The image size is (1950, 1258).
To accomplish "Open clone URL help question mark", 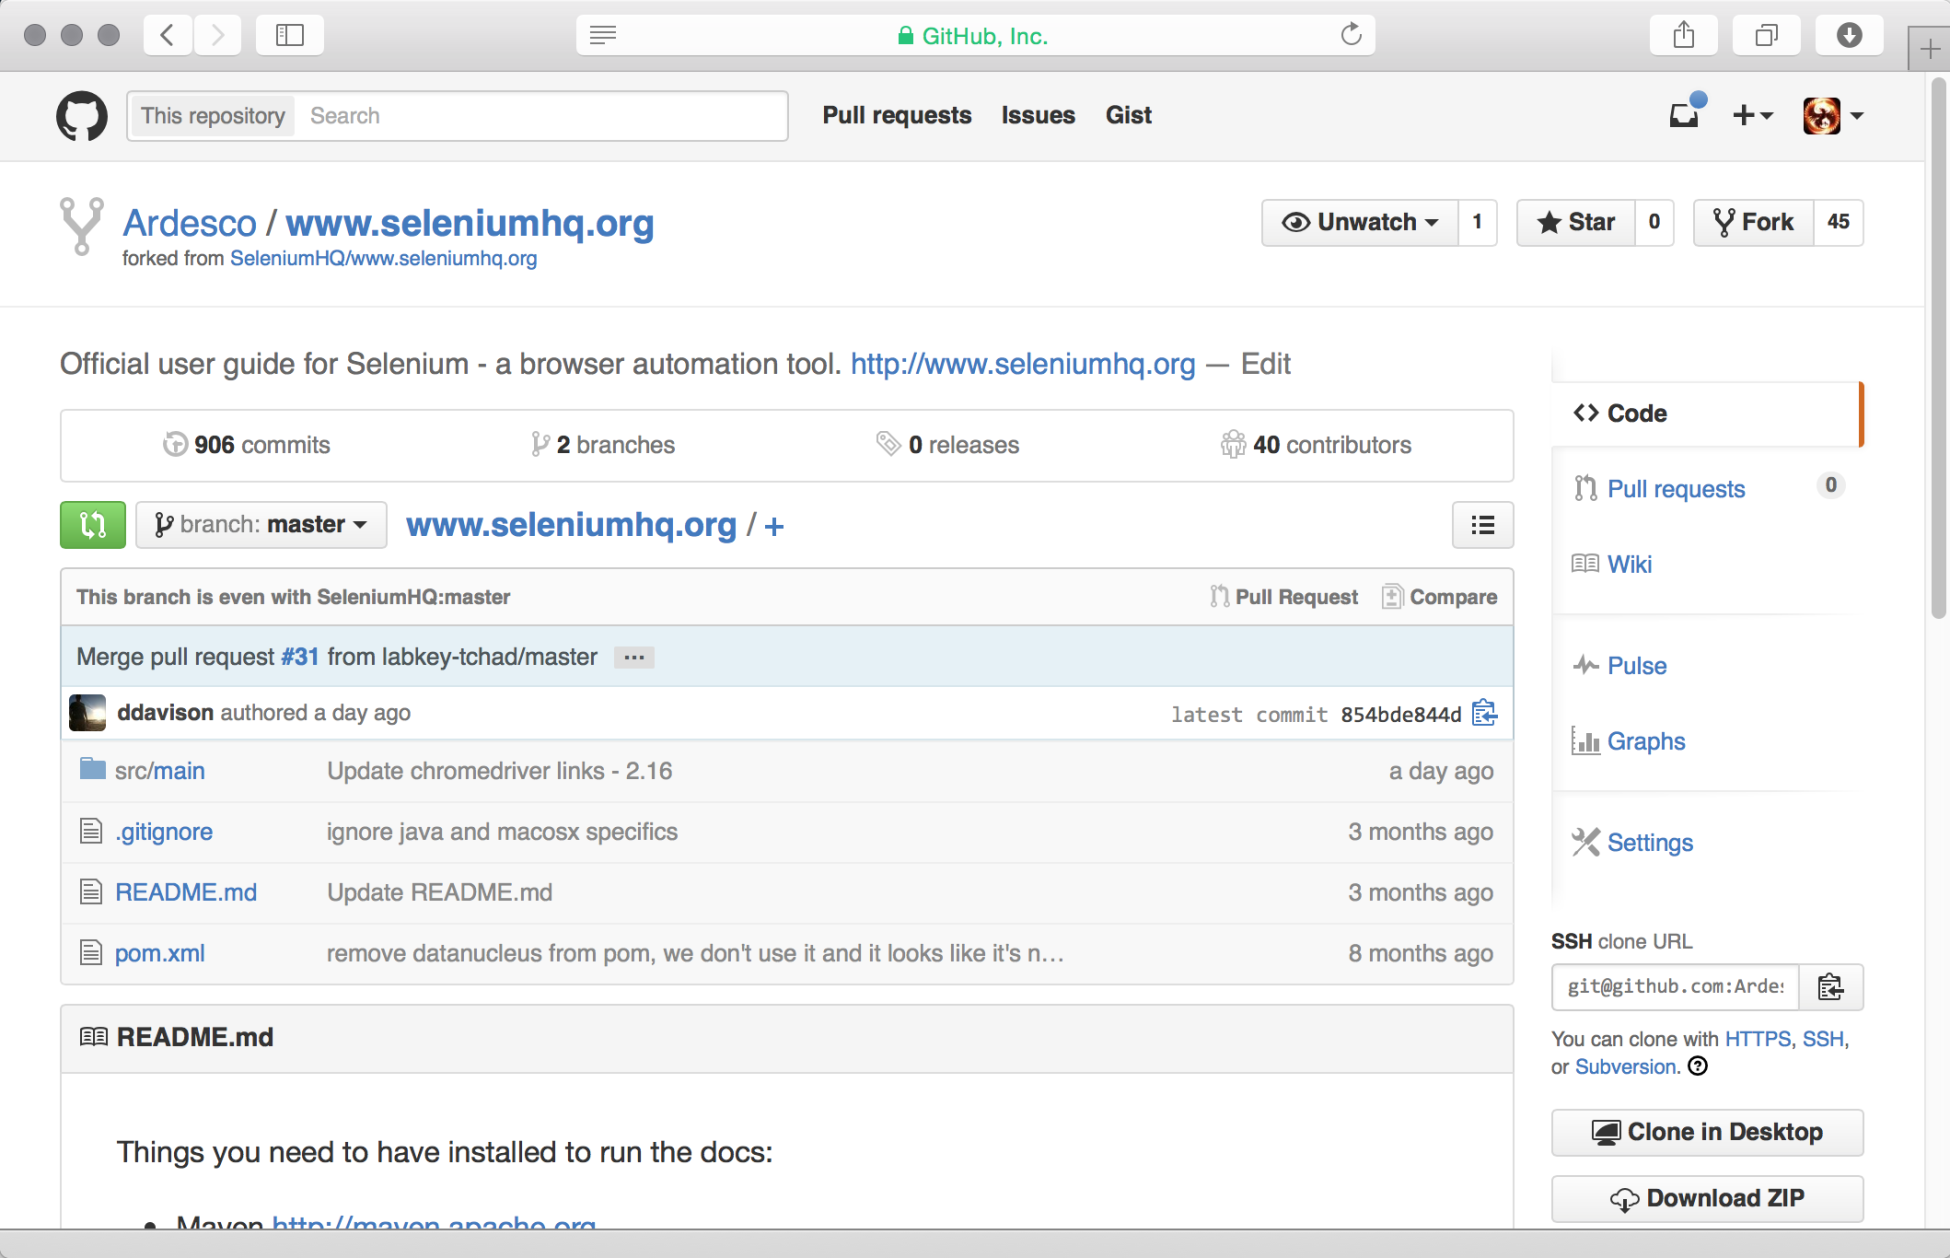I will pyautogui.click(x=1697, y=1066).
